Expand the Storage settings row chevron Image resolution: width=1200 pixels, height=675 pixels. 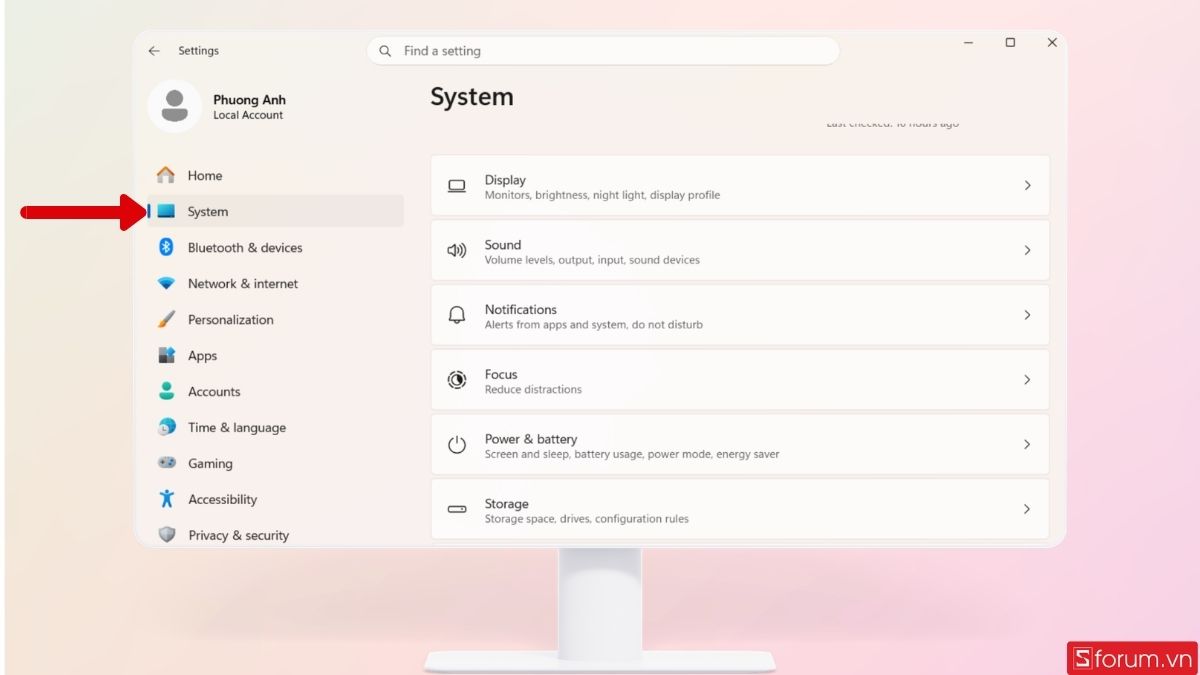(x=1027, y=509)
